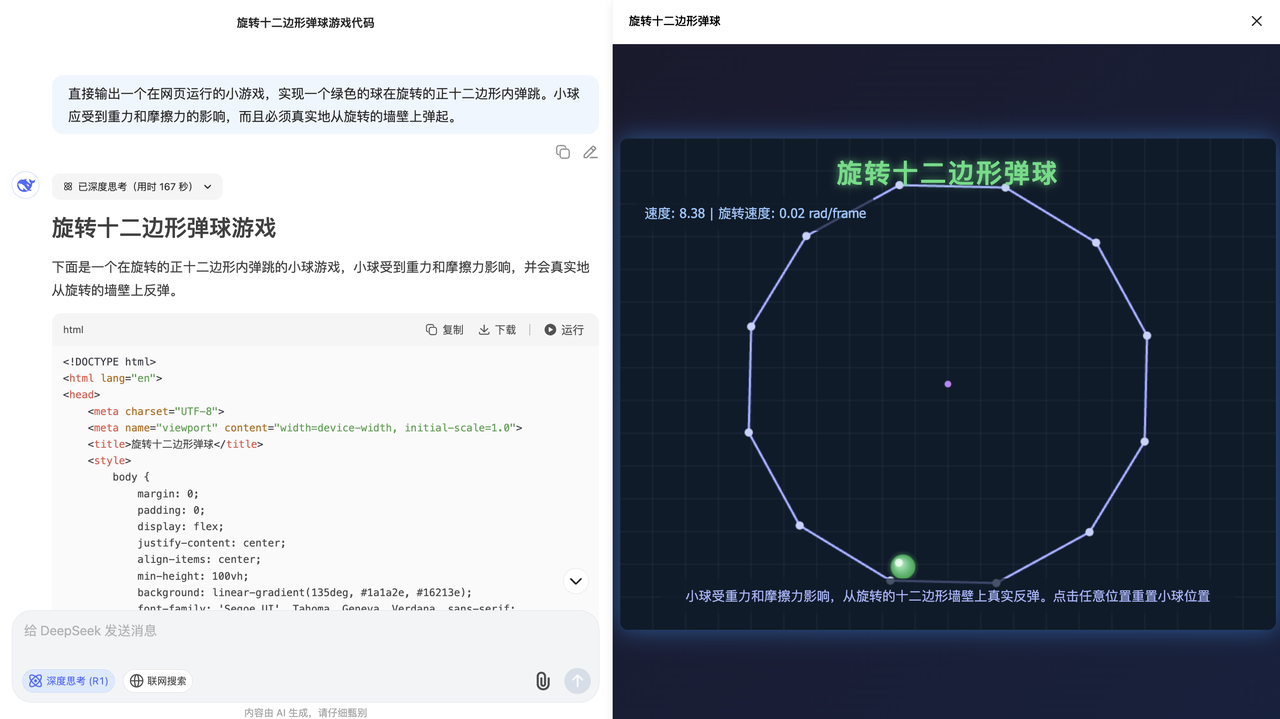Click the meta viewport code line
This screenshot has width=1280, height=719.
coord(305,428)
